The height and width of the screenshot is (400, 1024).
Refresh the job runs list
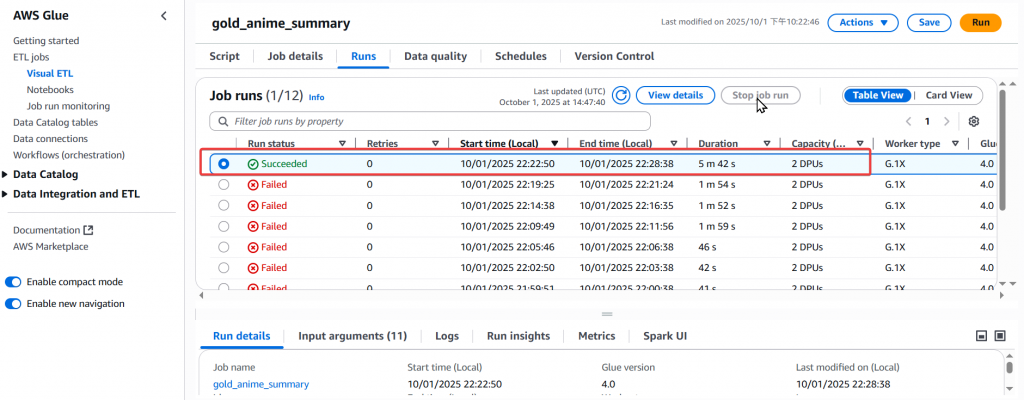click(x=622, y=95)
